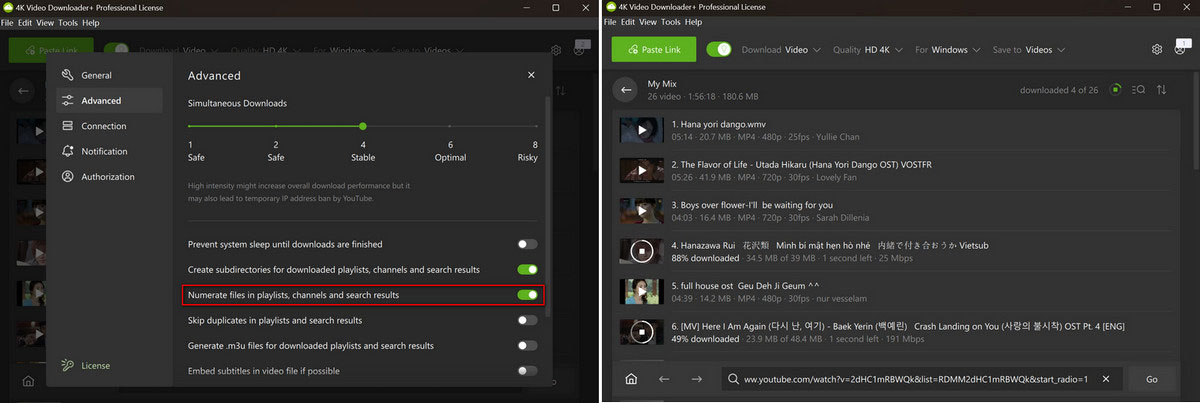Viewport: 1200px width, 403px height.
Task: Open settings gear in right window toolbar
Action: pos(1157,49)
